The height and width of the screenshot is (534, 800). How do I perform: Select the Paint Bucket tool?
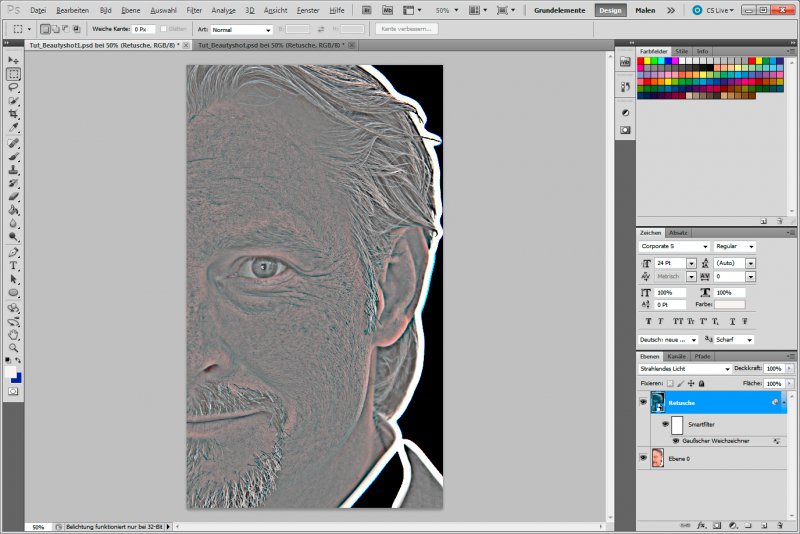13,210
